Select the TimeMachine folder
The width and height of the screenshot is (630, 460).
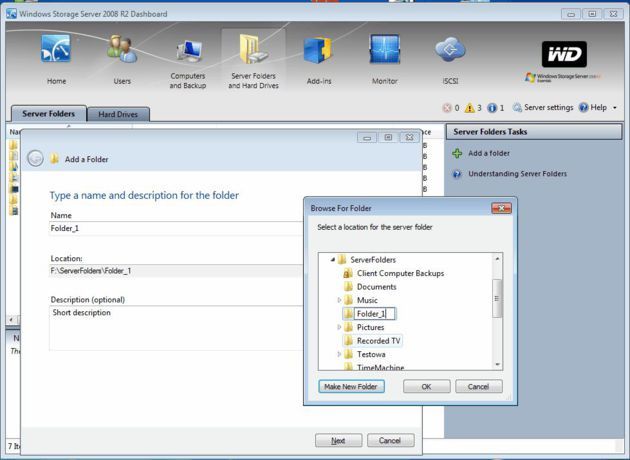click(380, 367)
